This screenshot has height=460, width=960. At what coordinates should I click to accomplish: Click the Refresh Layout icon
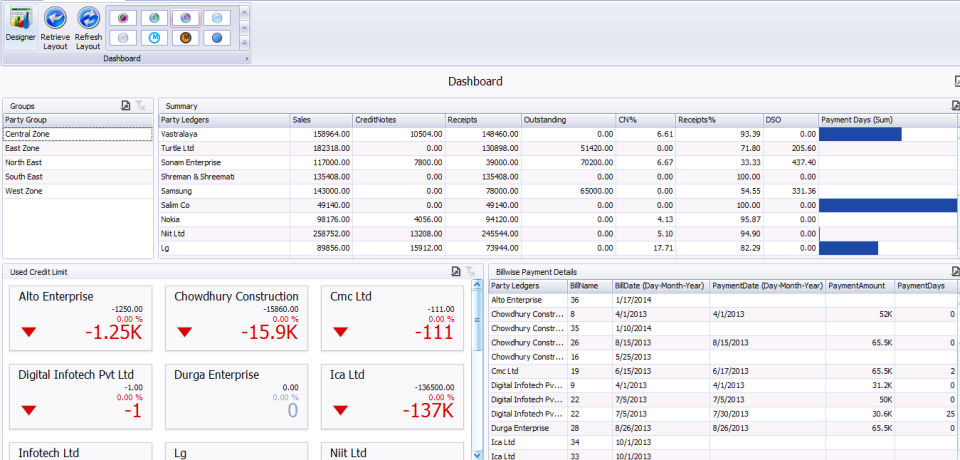[88, 26]
